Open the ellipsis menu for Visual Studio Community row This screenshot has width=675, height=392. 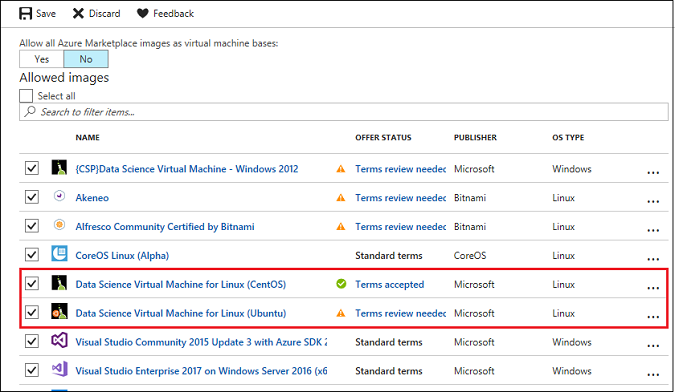pos(653,346)
